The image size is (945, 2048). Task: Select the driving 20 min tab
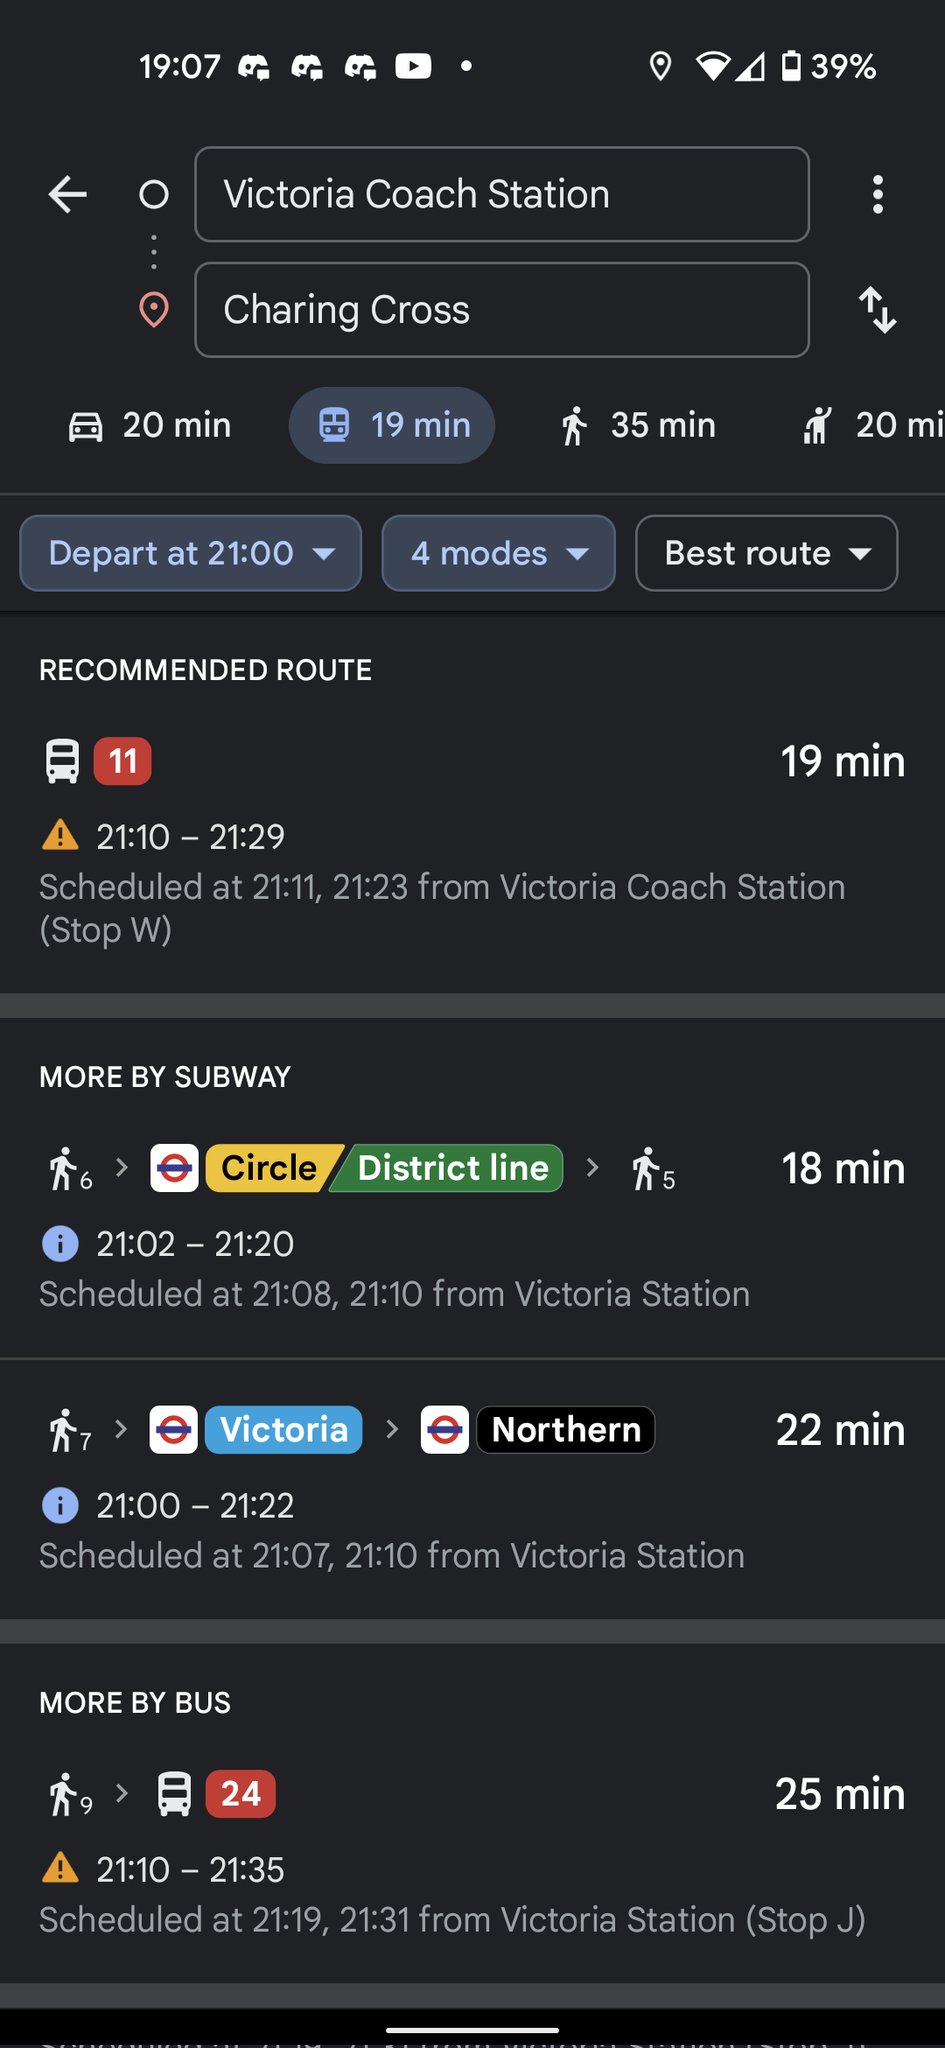[x=150, y=425]
